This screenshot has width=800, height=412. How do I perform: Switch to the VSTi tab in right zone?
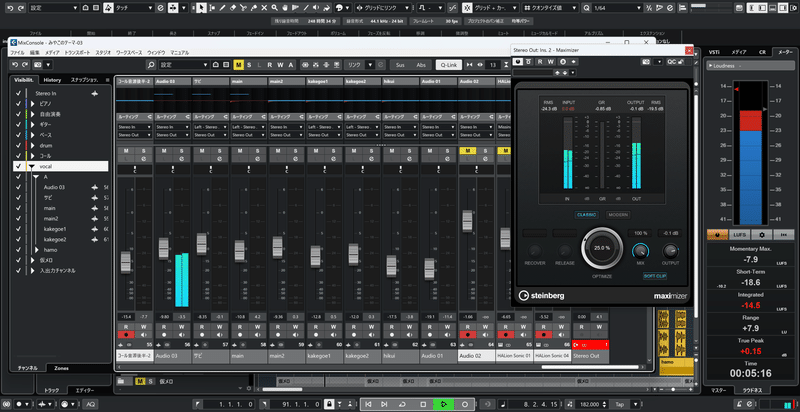714,52
